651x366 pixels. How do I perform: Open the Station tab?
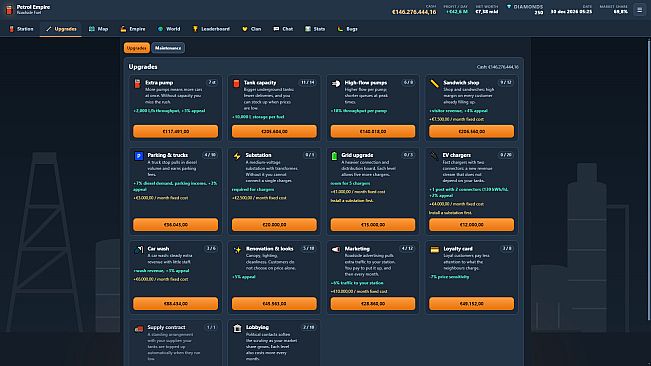click(x=21, y=29)
